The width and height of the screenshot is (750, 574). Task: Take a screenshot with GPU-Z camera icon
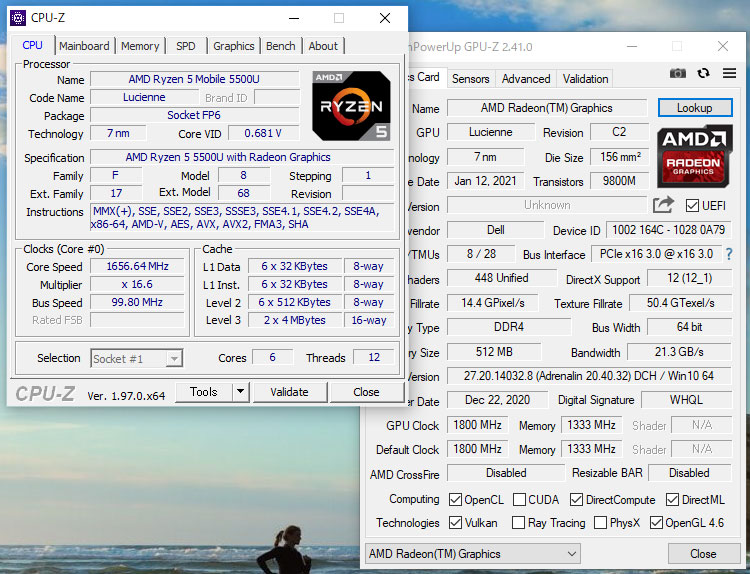click(677, 73)
